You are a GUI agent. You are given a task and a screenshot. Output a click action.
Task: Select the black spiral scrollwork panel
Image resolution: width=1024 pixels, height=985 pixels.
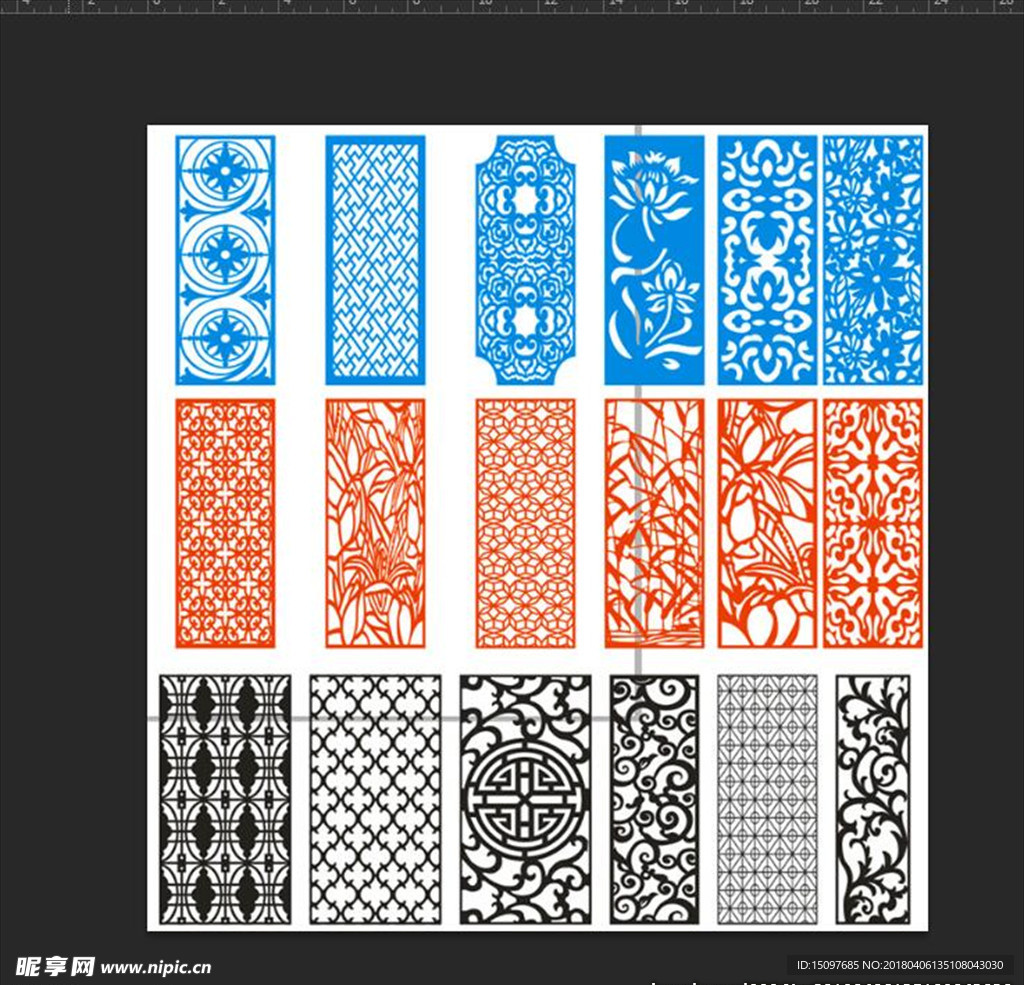pyautogui.click(x=654, y=799)
